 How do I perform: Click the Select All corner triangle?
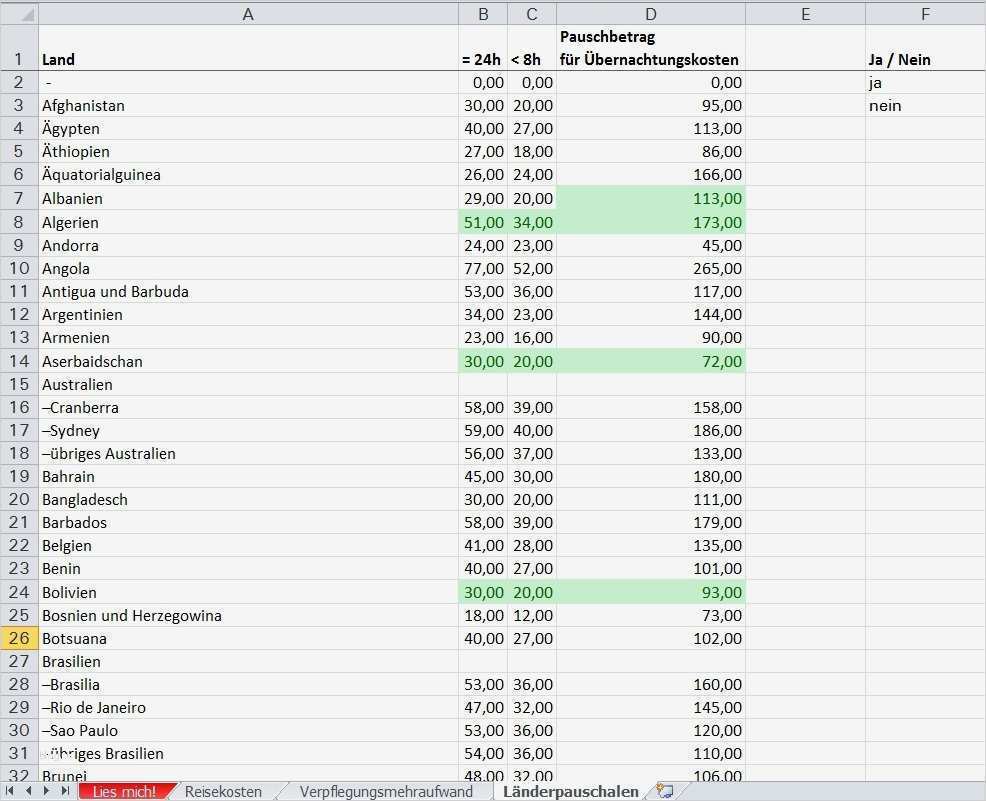(19, 14)
